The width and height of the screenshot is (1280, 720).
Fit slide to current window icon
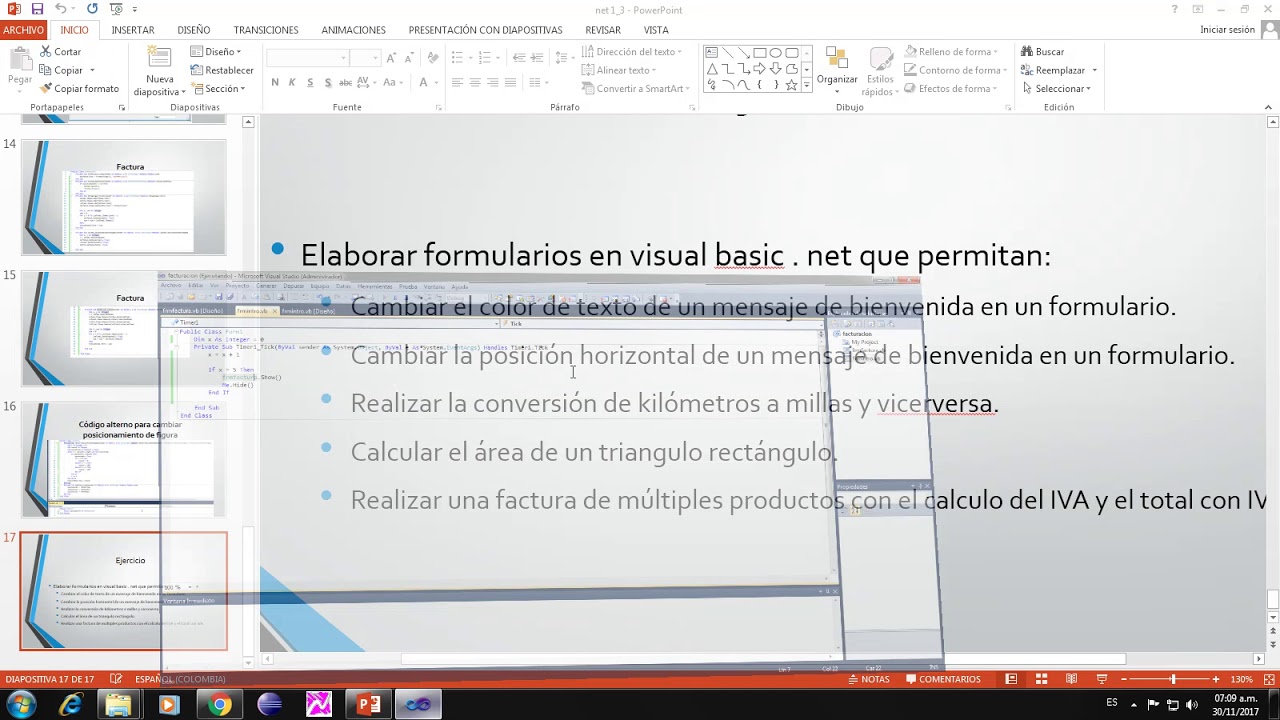coord(1270,679)
